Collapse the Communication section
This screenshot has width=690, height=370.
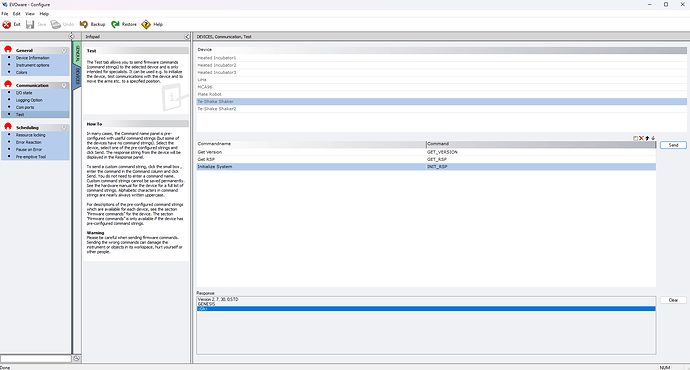click(x=64, y=85)
